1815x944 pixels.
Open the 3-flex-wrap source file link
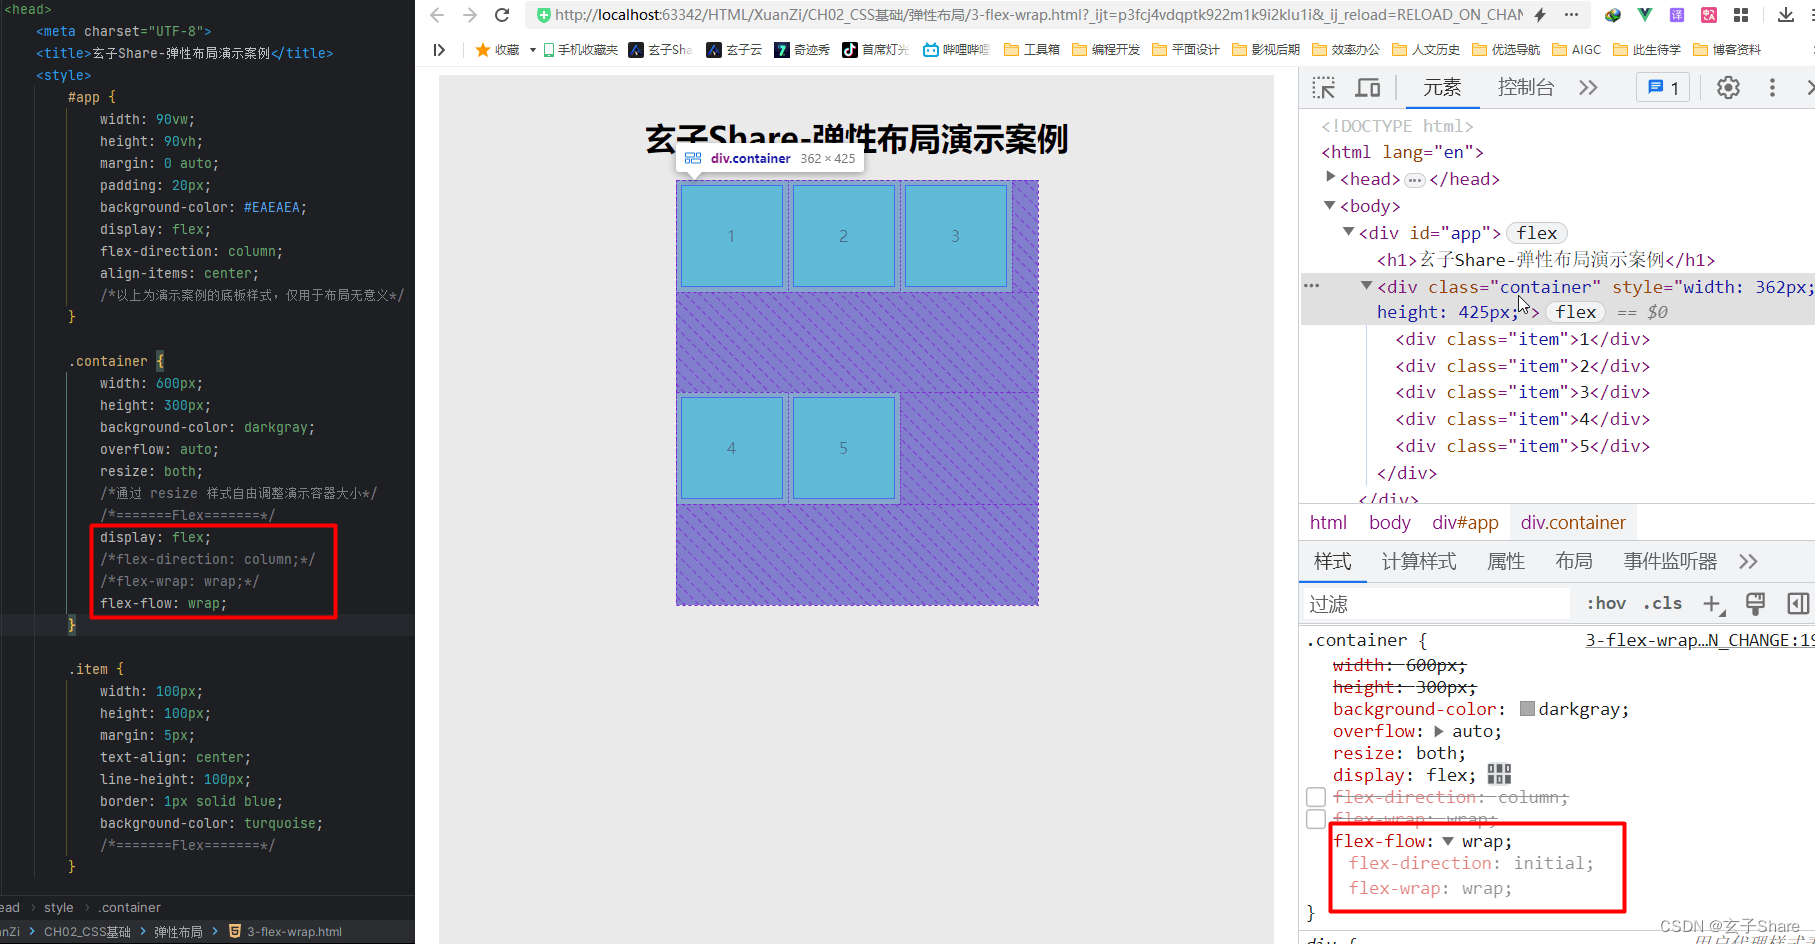[x=1700, y=640]
